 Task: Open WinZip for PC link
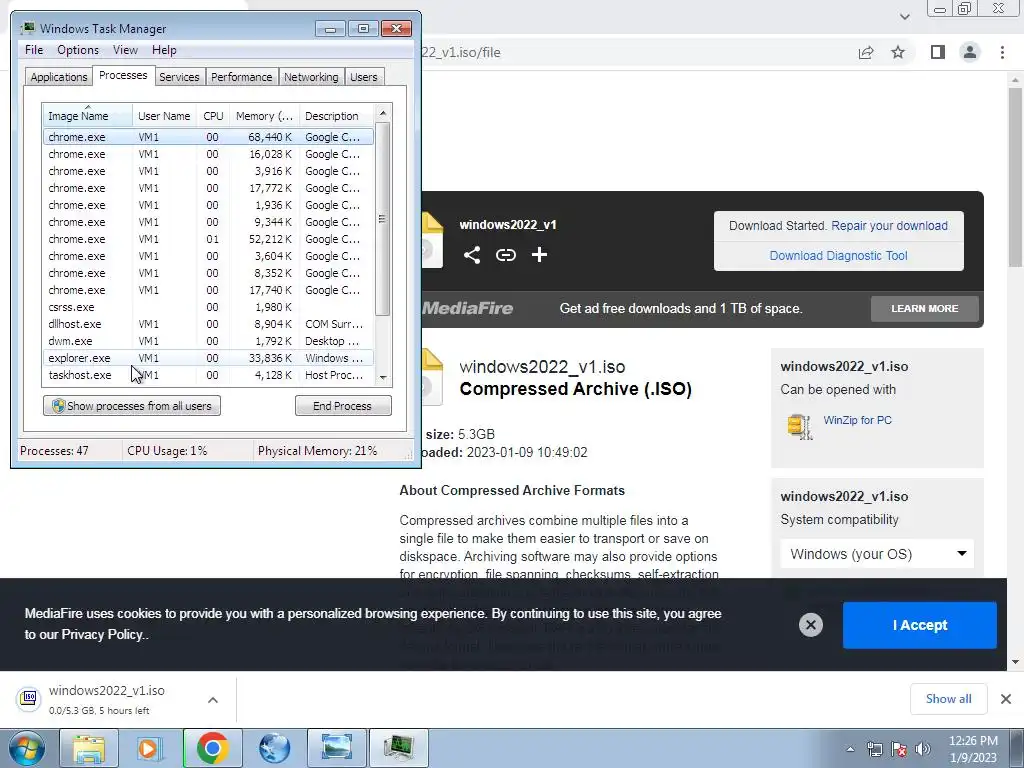pyautogui.click(x=857, y=420)
